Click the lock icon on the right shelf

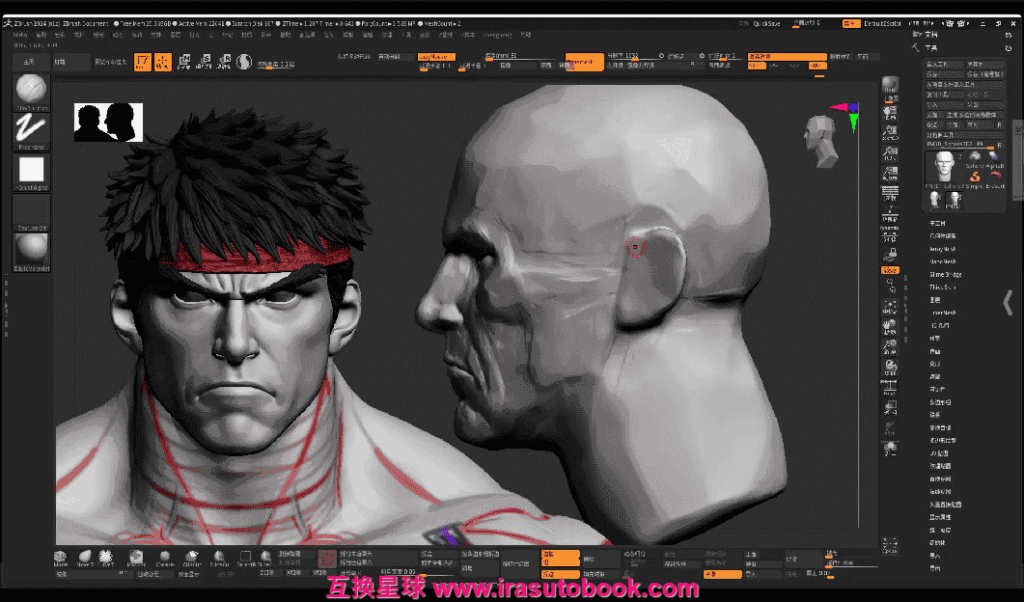(890, 253)
